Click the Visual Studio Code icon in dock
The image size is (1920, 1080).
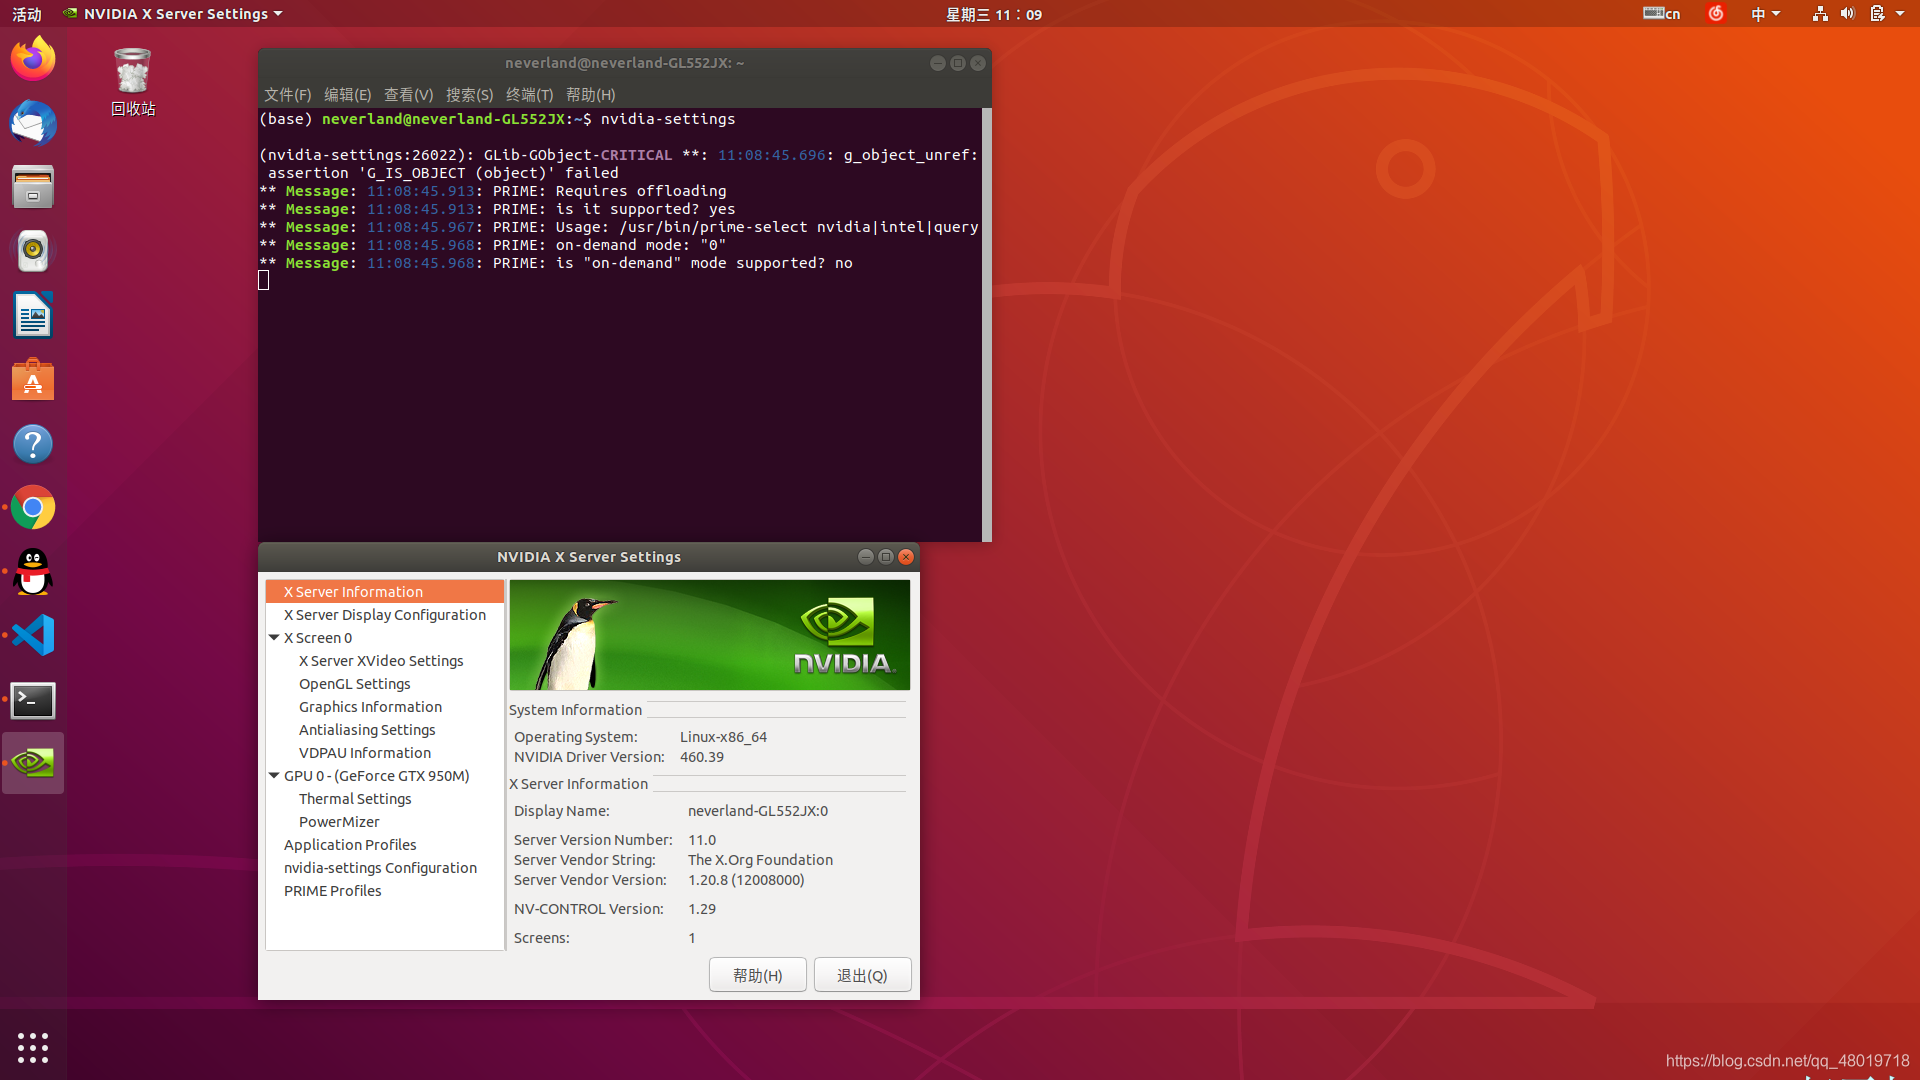click(x=33, y=636)
